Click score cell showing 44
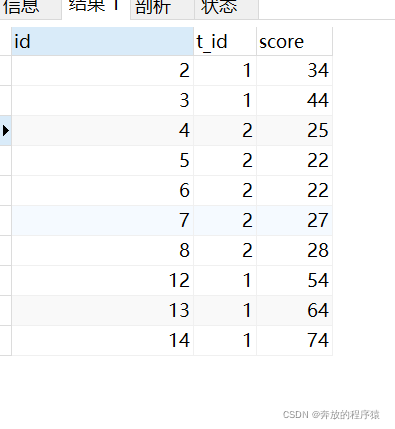Screen dimensions: 395x429 [x=295, y=101]
